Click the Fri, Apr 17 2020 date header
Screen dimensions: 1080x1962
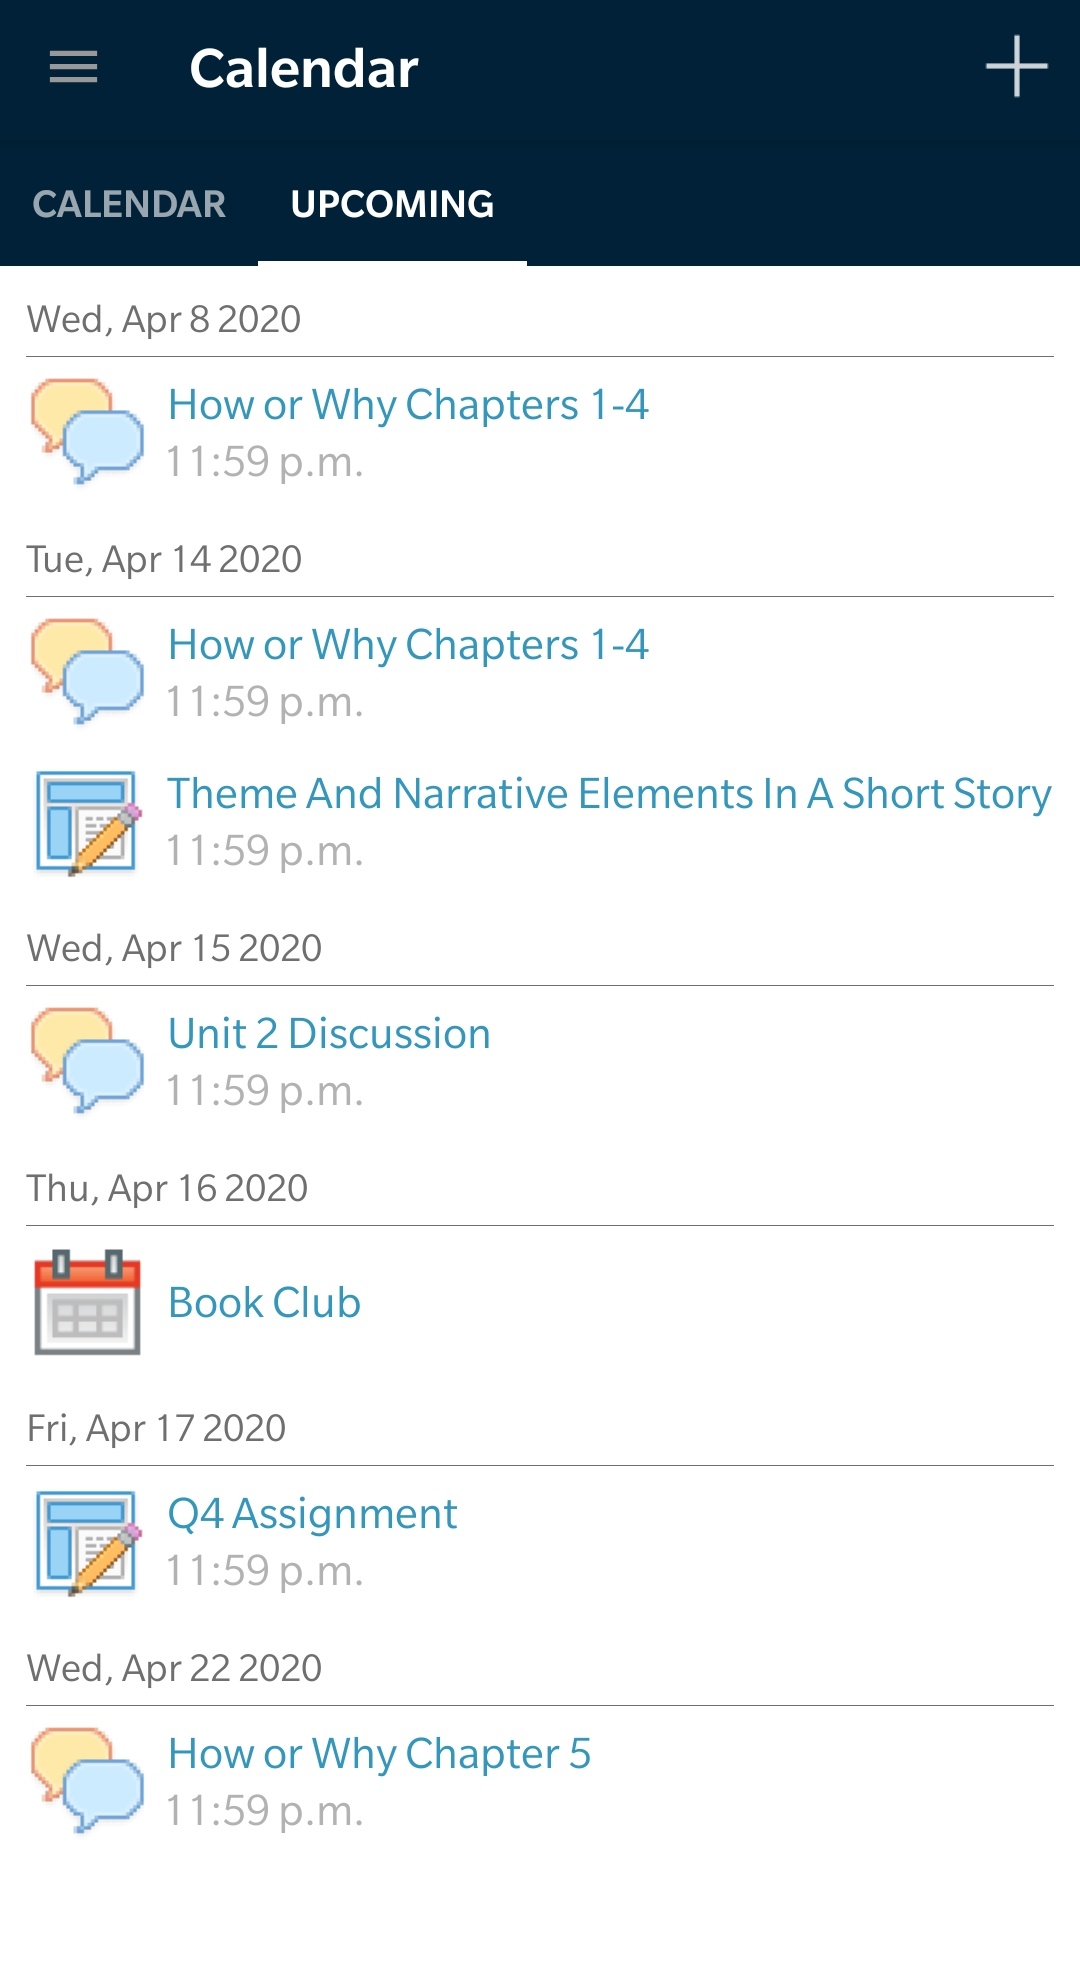tap(157, 1428)
